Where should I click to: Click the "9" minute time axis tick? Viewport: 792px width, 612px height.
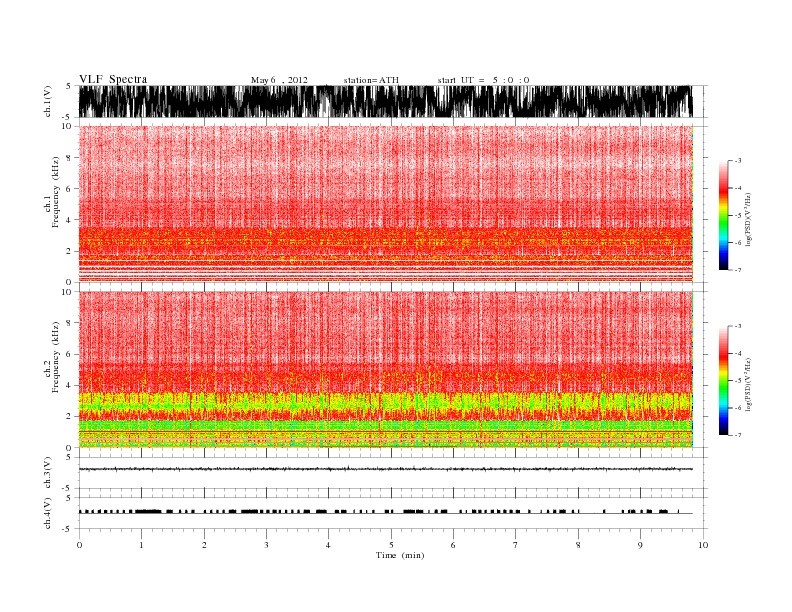(x=640, y=545)
